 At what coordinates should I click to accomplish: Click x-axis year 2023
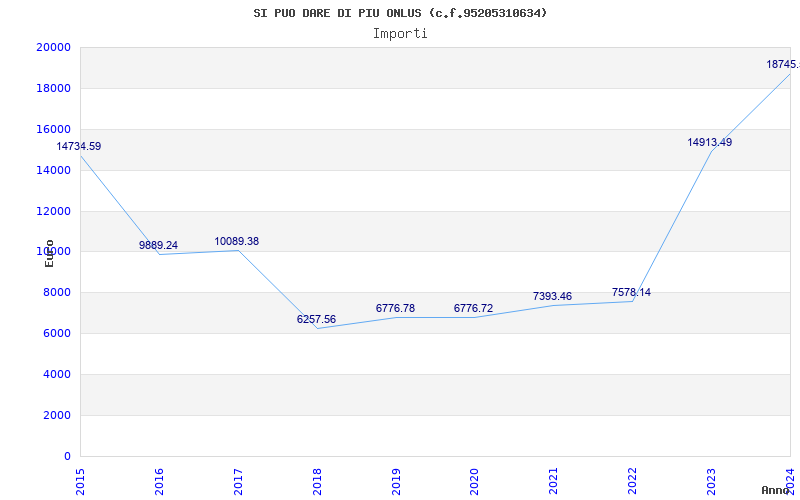[711, 482]
